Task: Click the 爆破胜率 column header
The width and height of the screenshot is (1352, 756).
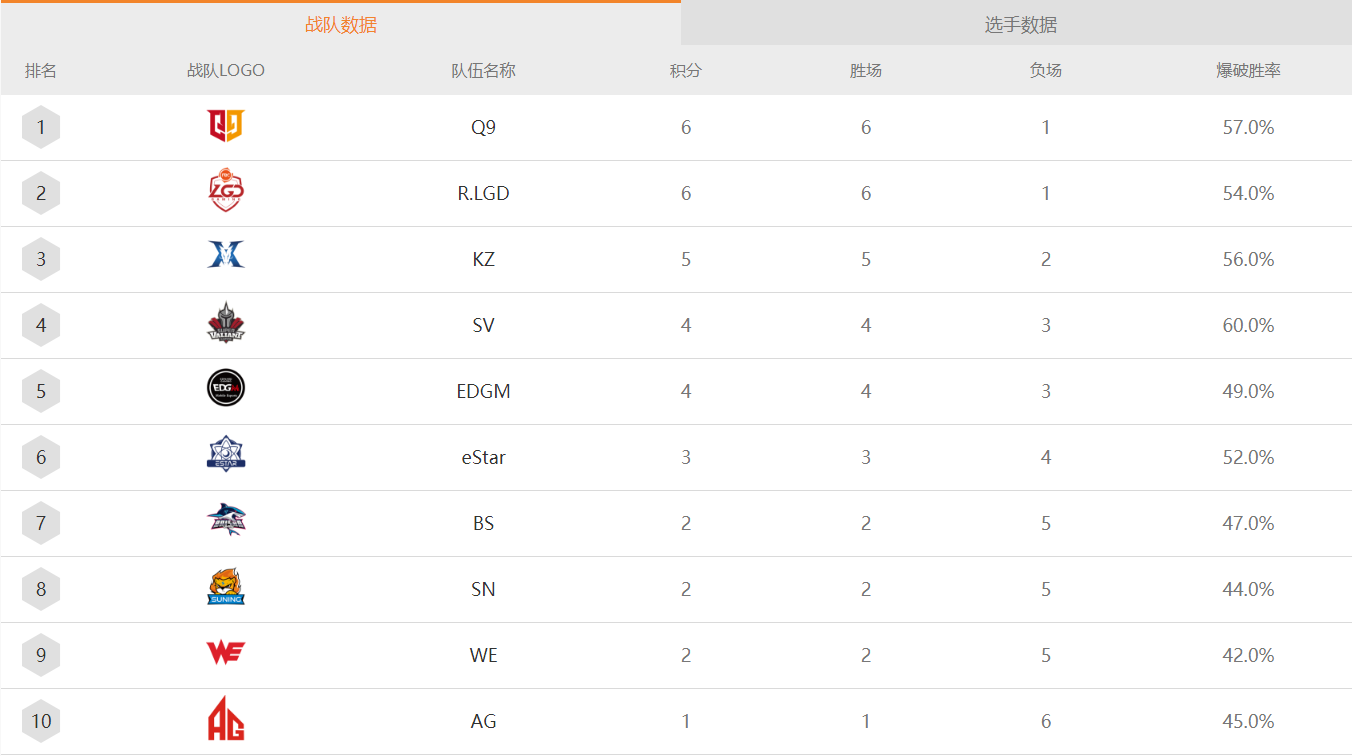Action: (1248, 71)
